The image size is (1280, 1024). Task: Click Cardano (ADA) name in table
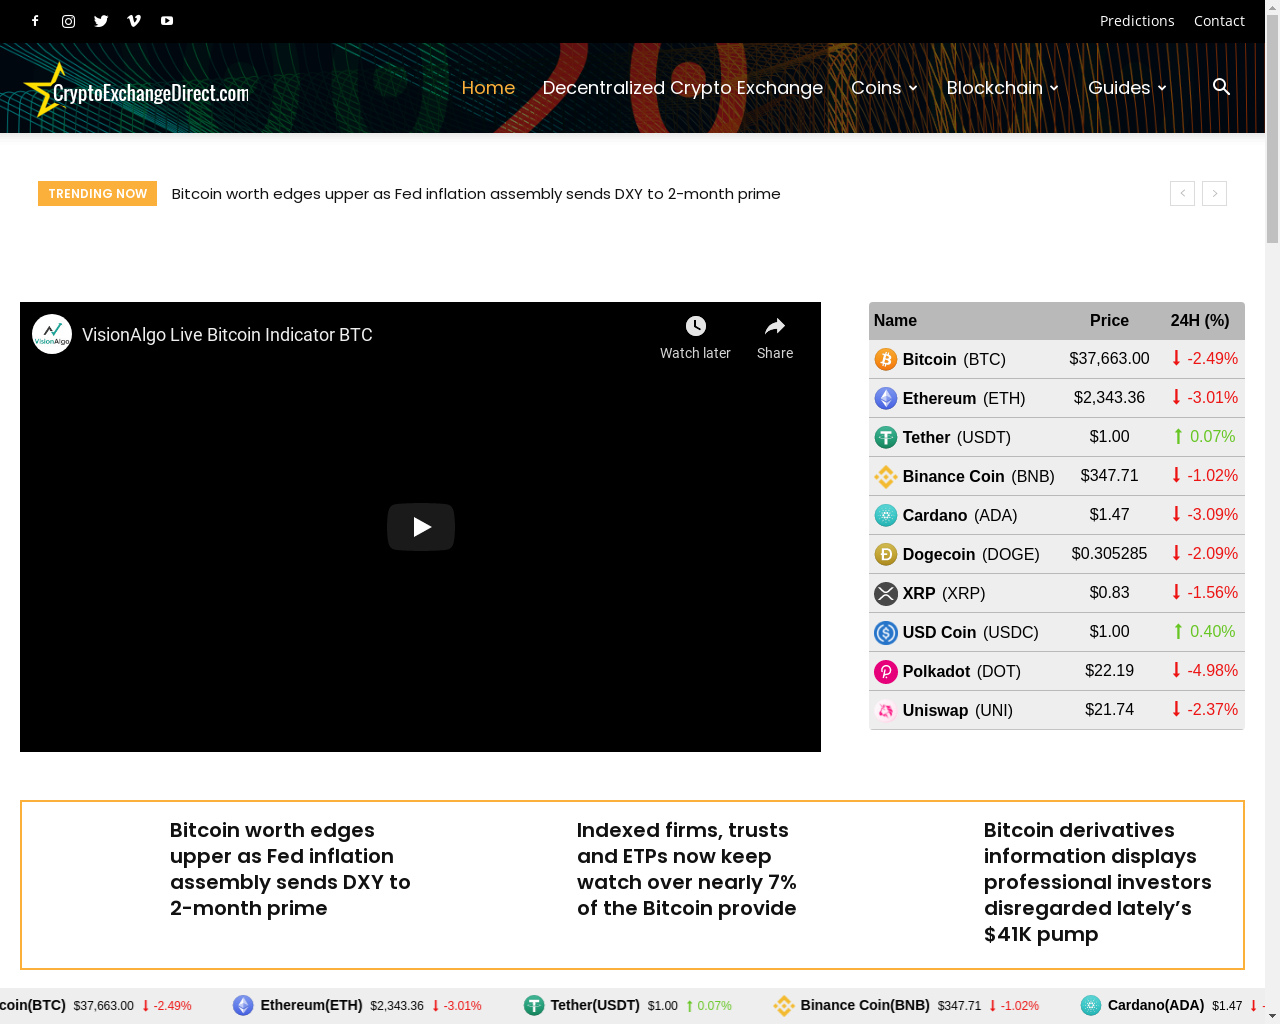pos(960,515)
